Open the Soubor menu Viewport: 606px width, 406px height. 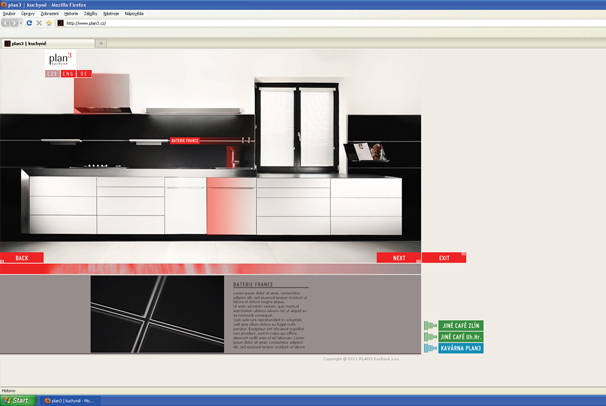[9, 14]
